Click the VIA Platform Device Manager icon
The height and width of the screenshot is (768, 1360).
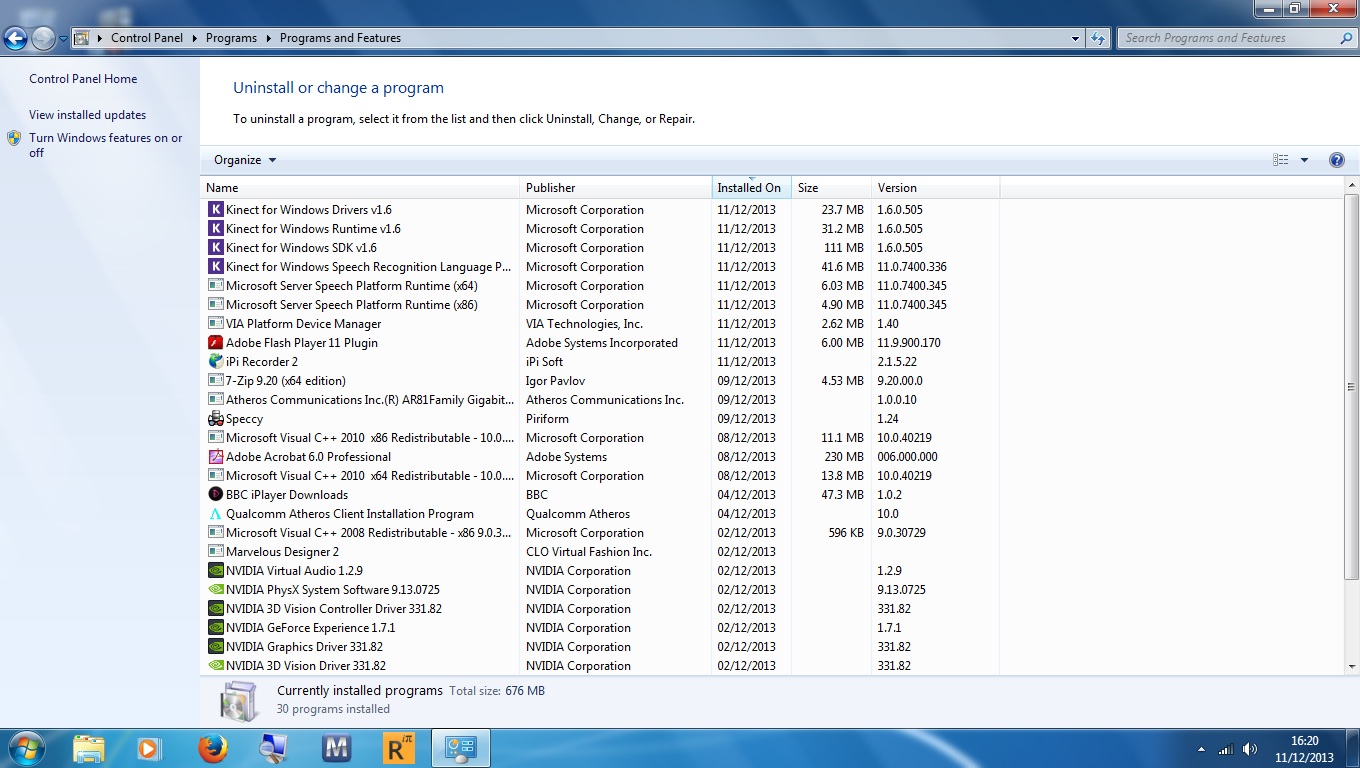point(216,324)
